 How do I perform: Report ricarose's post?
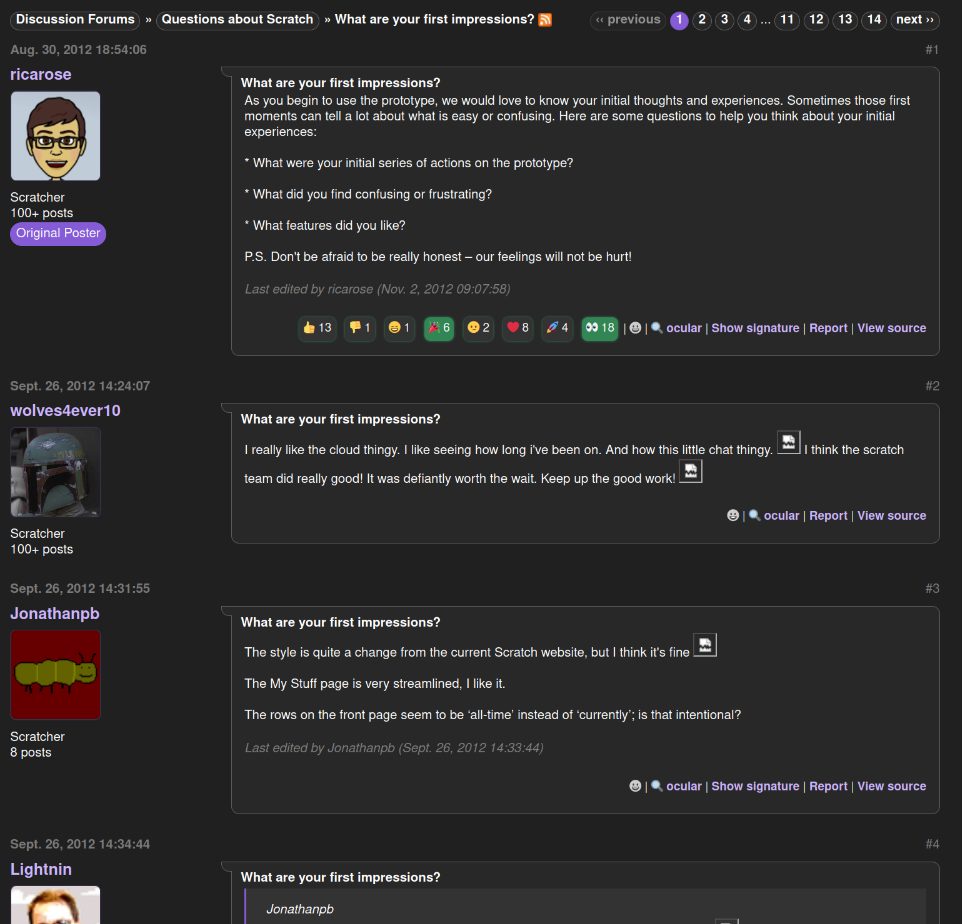click(x=828, y=328)
